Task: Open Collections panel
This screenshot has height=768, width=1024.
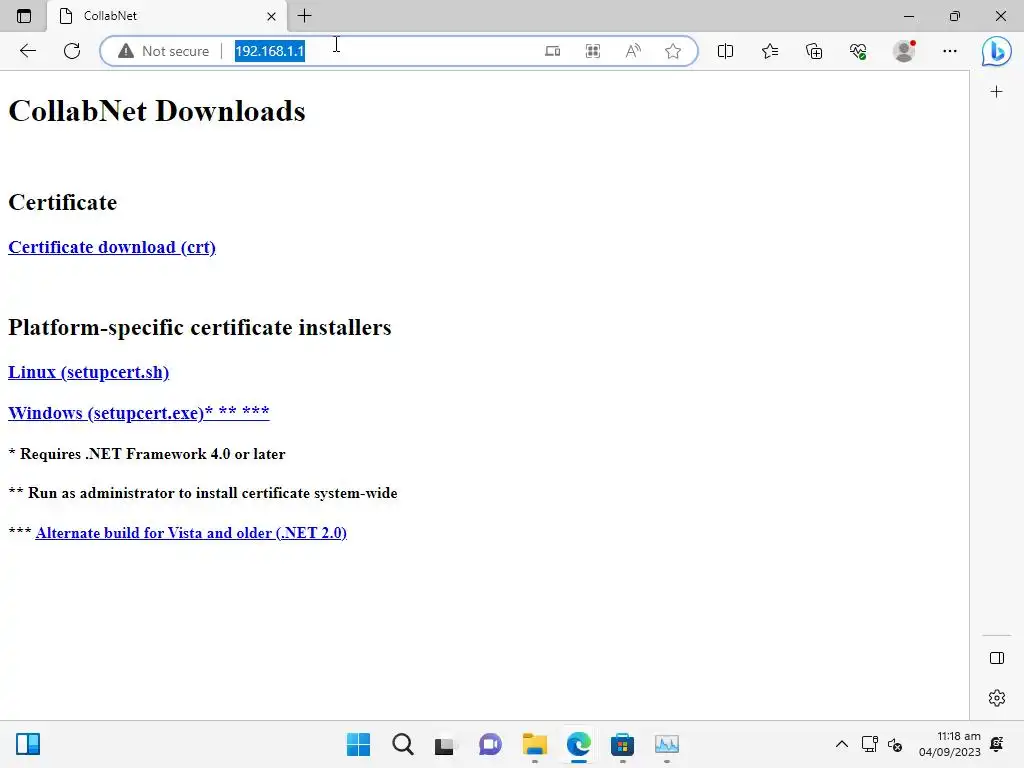Action: coord(814,51)
